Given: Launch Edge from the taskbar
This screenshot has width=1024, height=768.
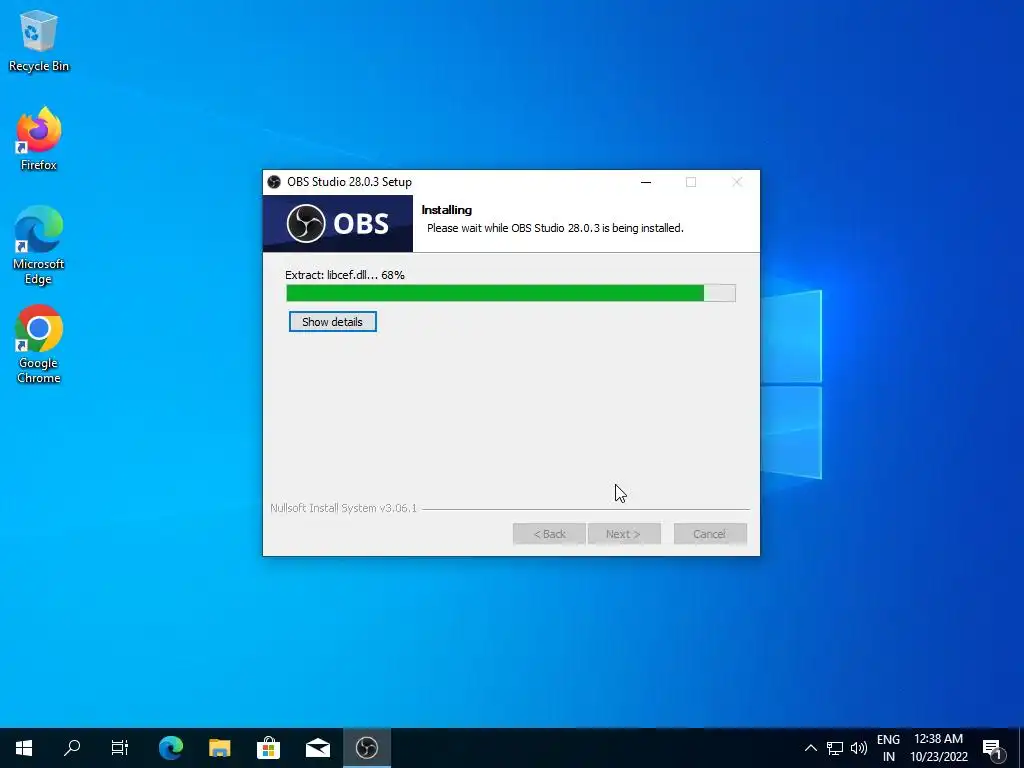Looking at the screenshot, I should (171, 748).
